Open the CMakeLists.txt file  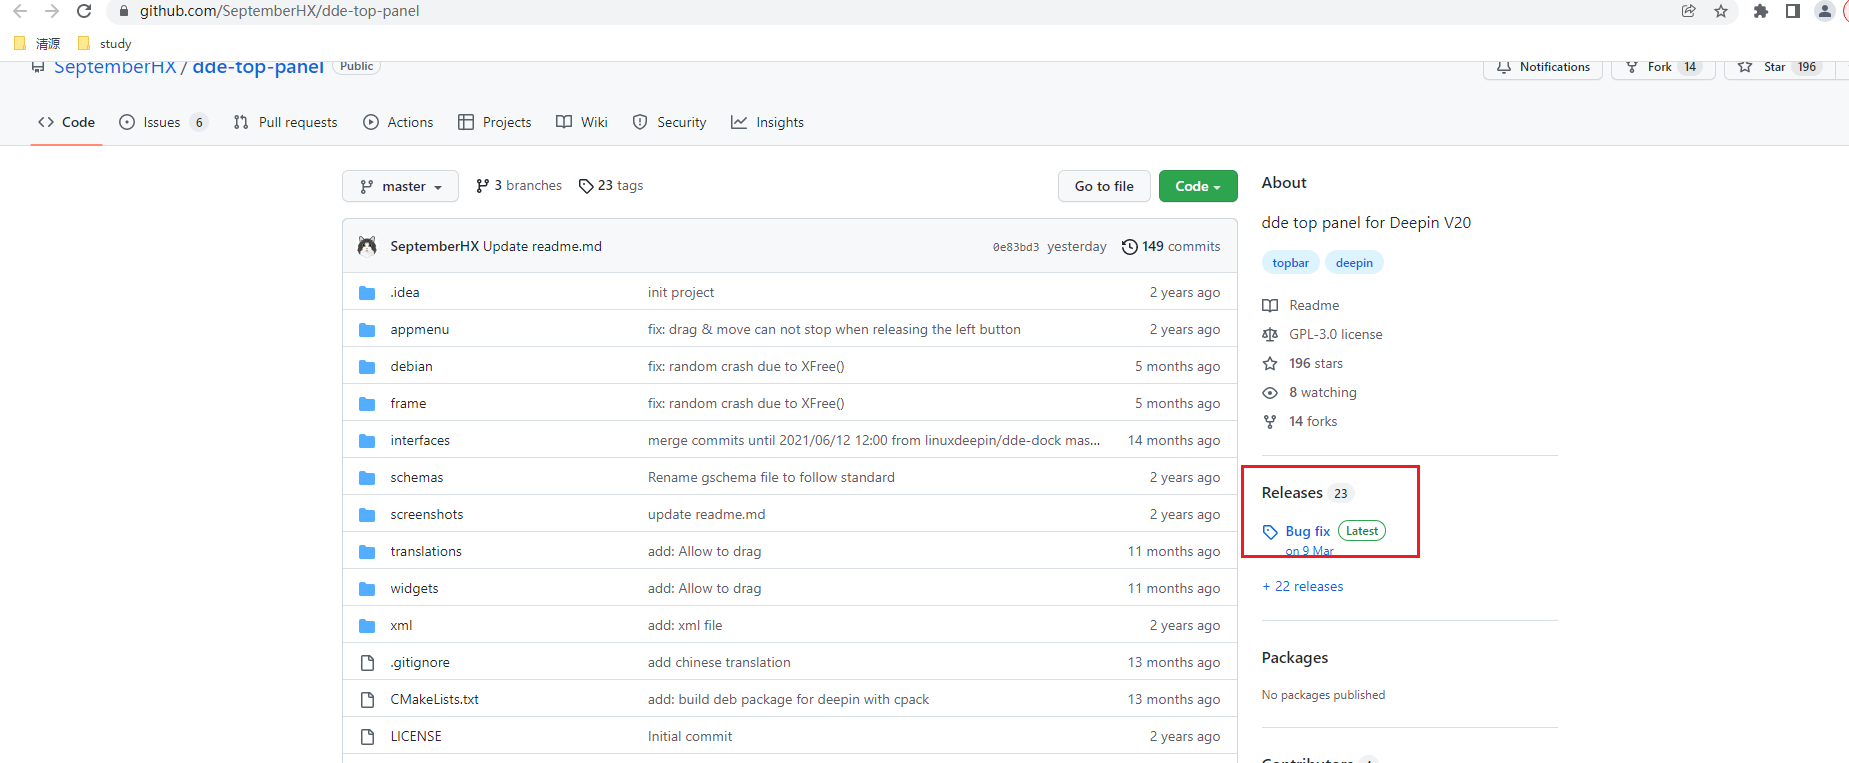434,699
